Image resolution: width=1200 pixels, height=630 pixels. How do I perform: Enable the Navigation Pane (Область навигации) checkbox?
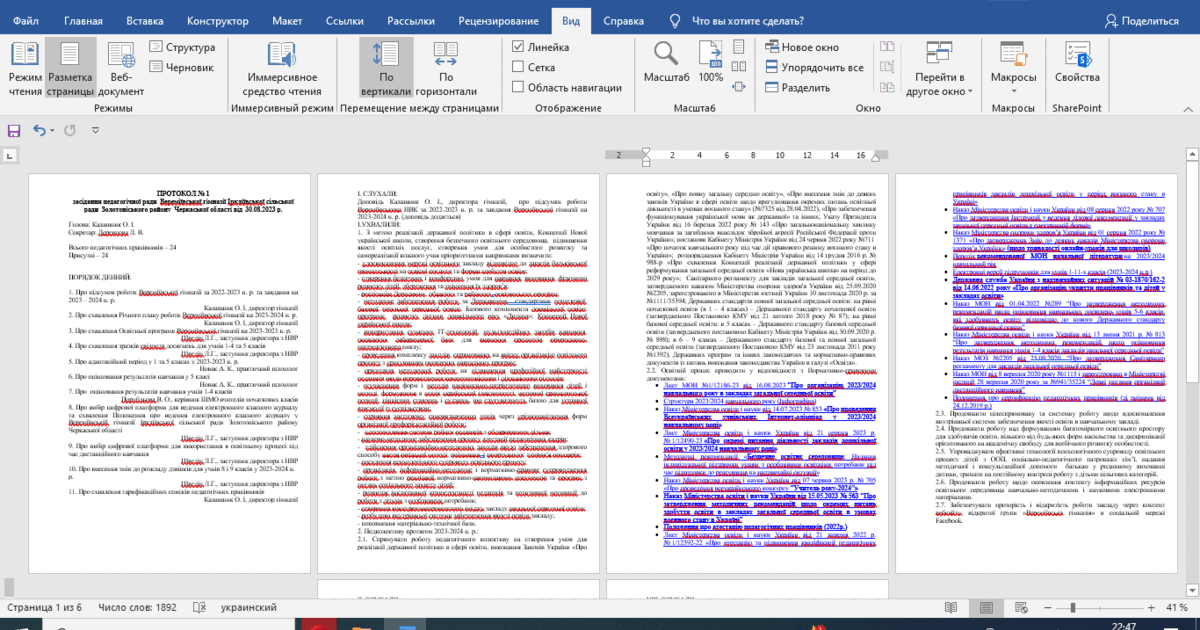(x=569, y=88)
